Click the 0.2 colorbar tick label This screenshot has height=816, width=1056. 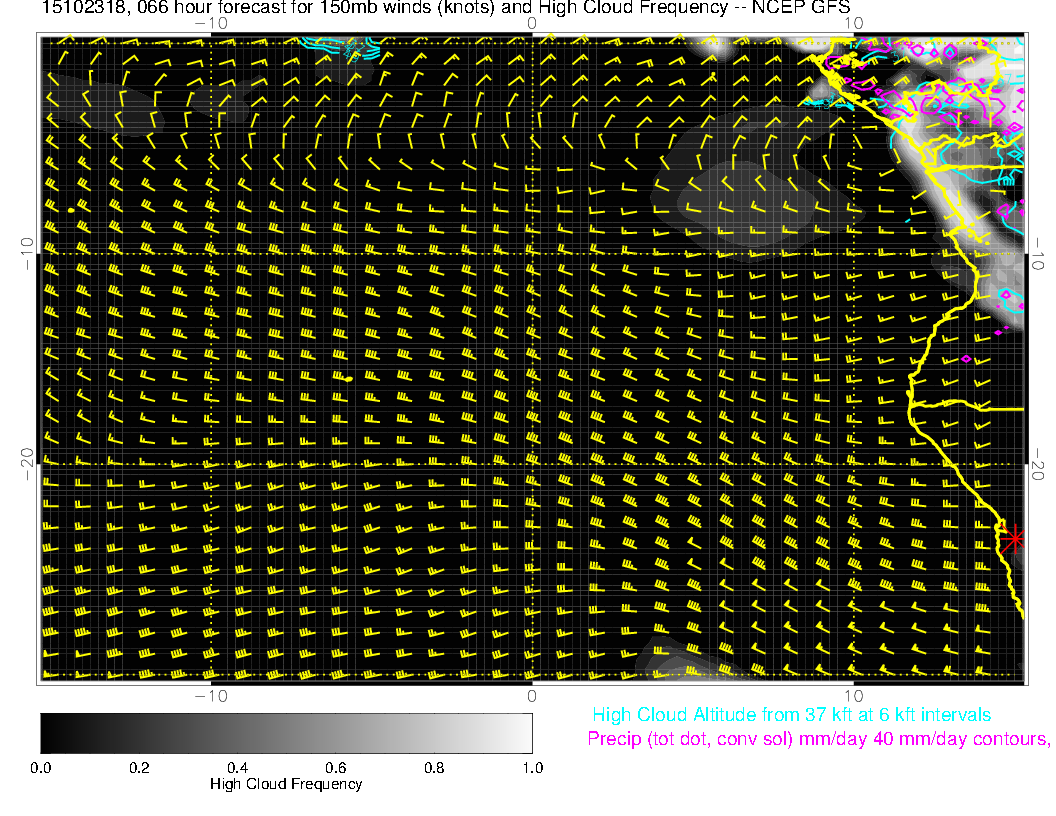click(x=138, y=767)
